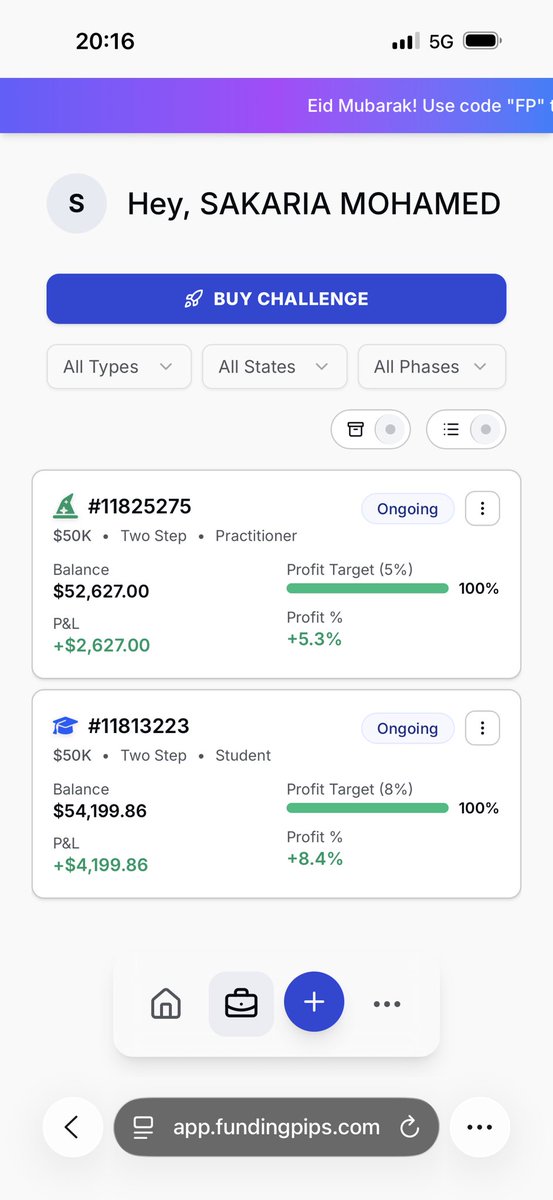Open three-dot menu for account #11813223
This screenshot has width=553, height=1200.
[482, 728]
